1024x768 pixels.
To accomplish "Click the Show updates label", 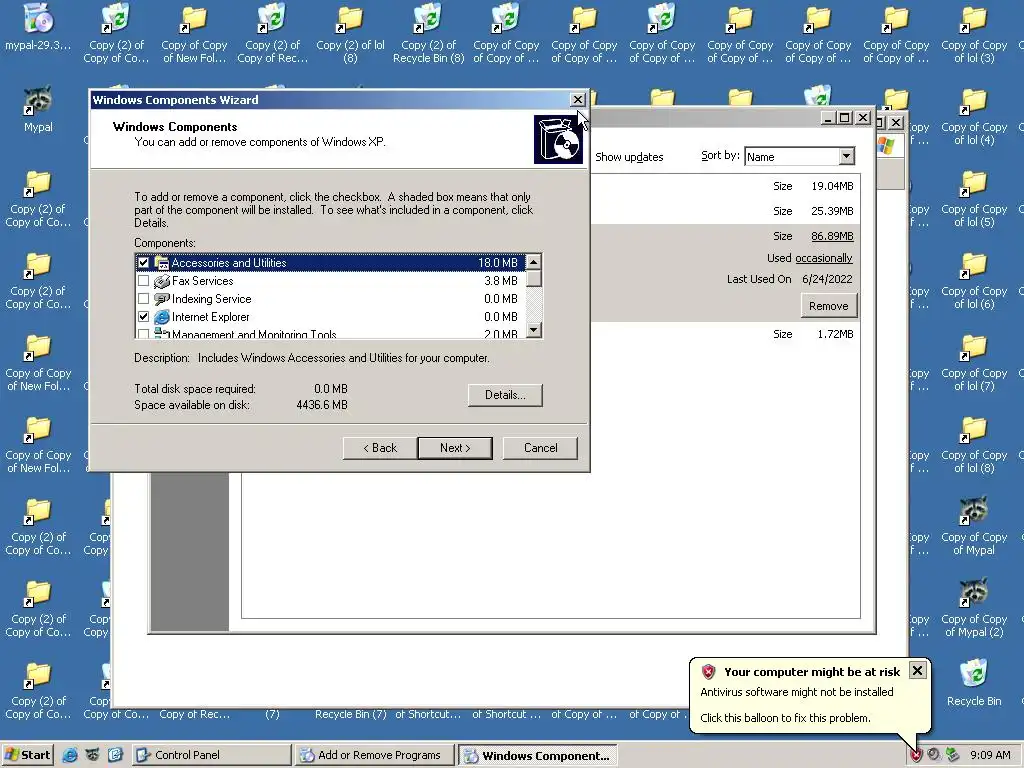I will 629,157.
